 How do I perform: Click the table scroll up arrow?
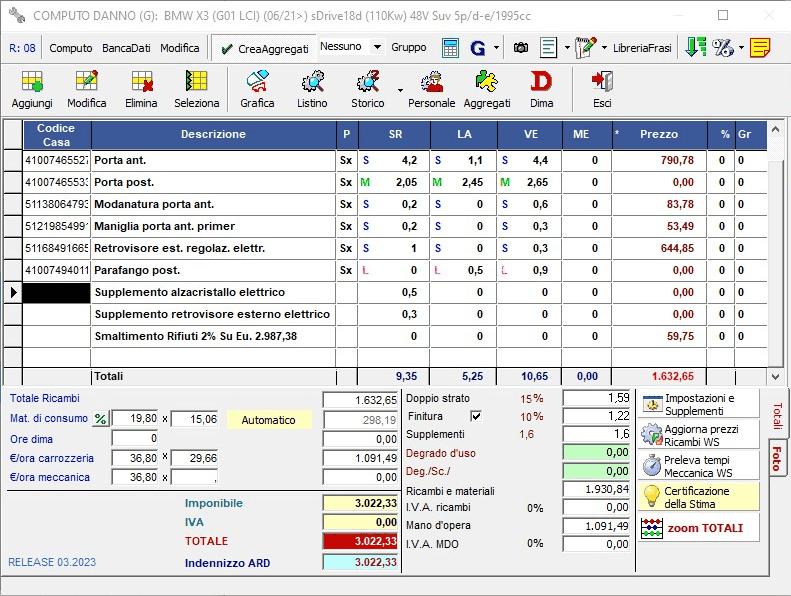[775, 130]
